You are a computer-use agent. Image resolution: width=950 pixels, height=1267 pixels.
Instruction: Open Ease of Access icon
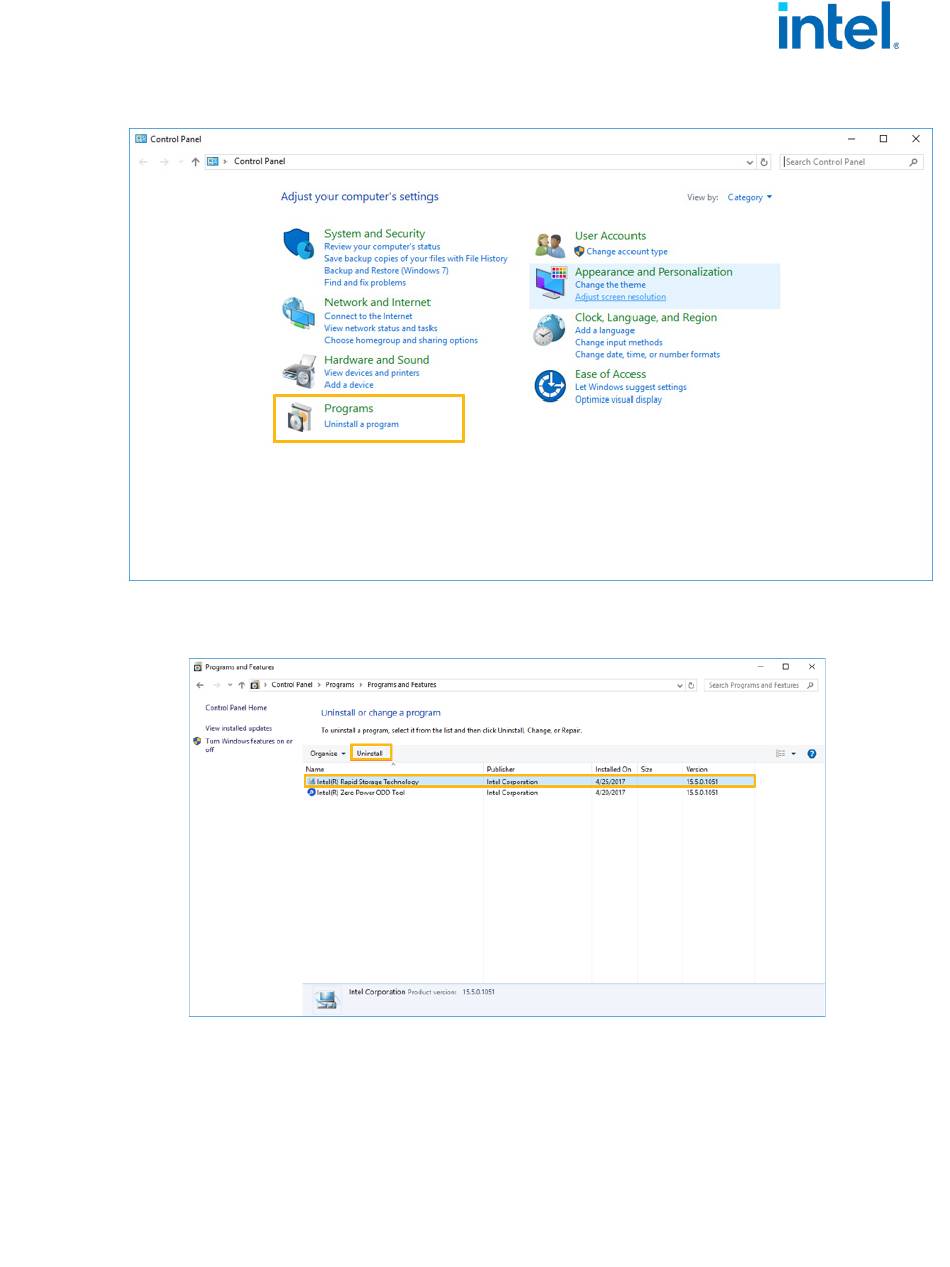point(550,385)
